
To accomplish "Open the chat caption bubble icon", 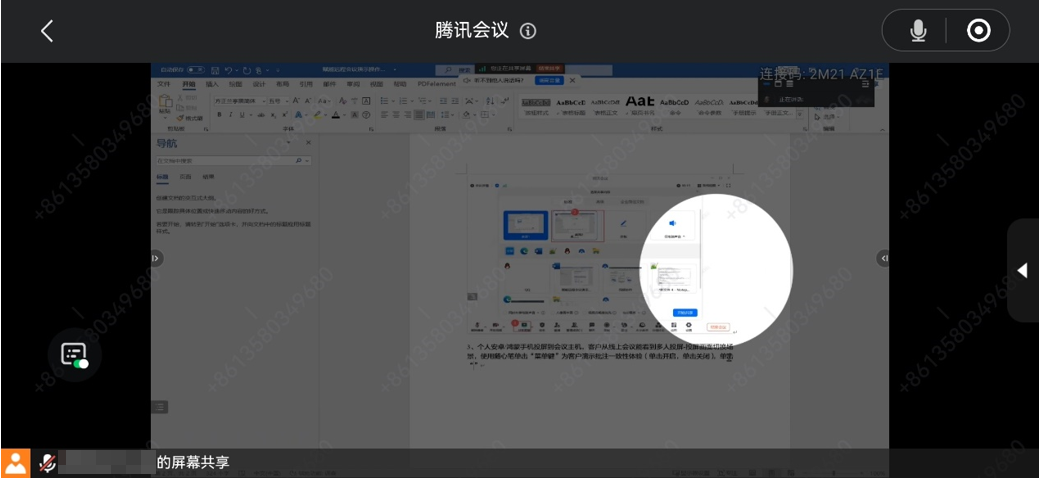I will [x=75, y=354].
